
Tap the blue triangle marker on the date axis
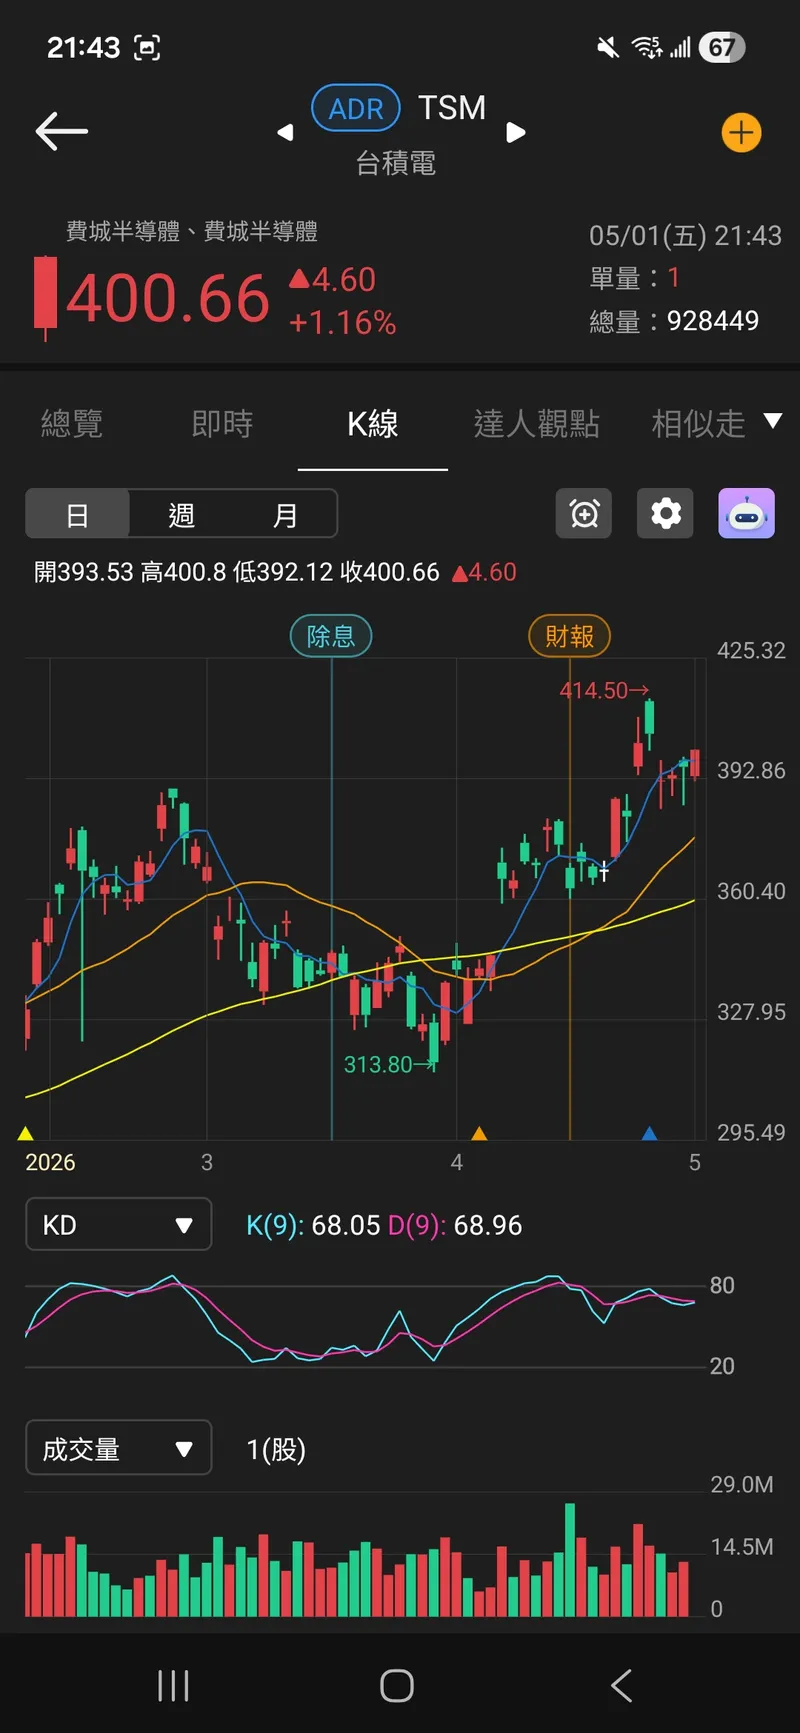click(x=649, y=1133)
